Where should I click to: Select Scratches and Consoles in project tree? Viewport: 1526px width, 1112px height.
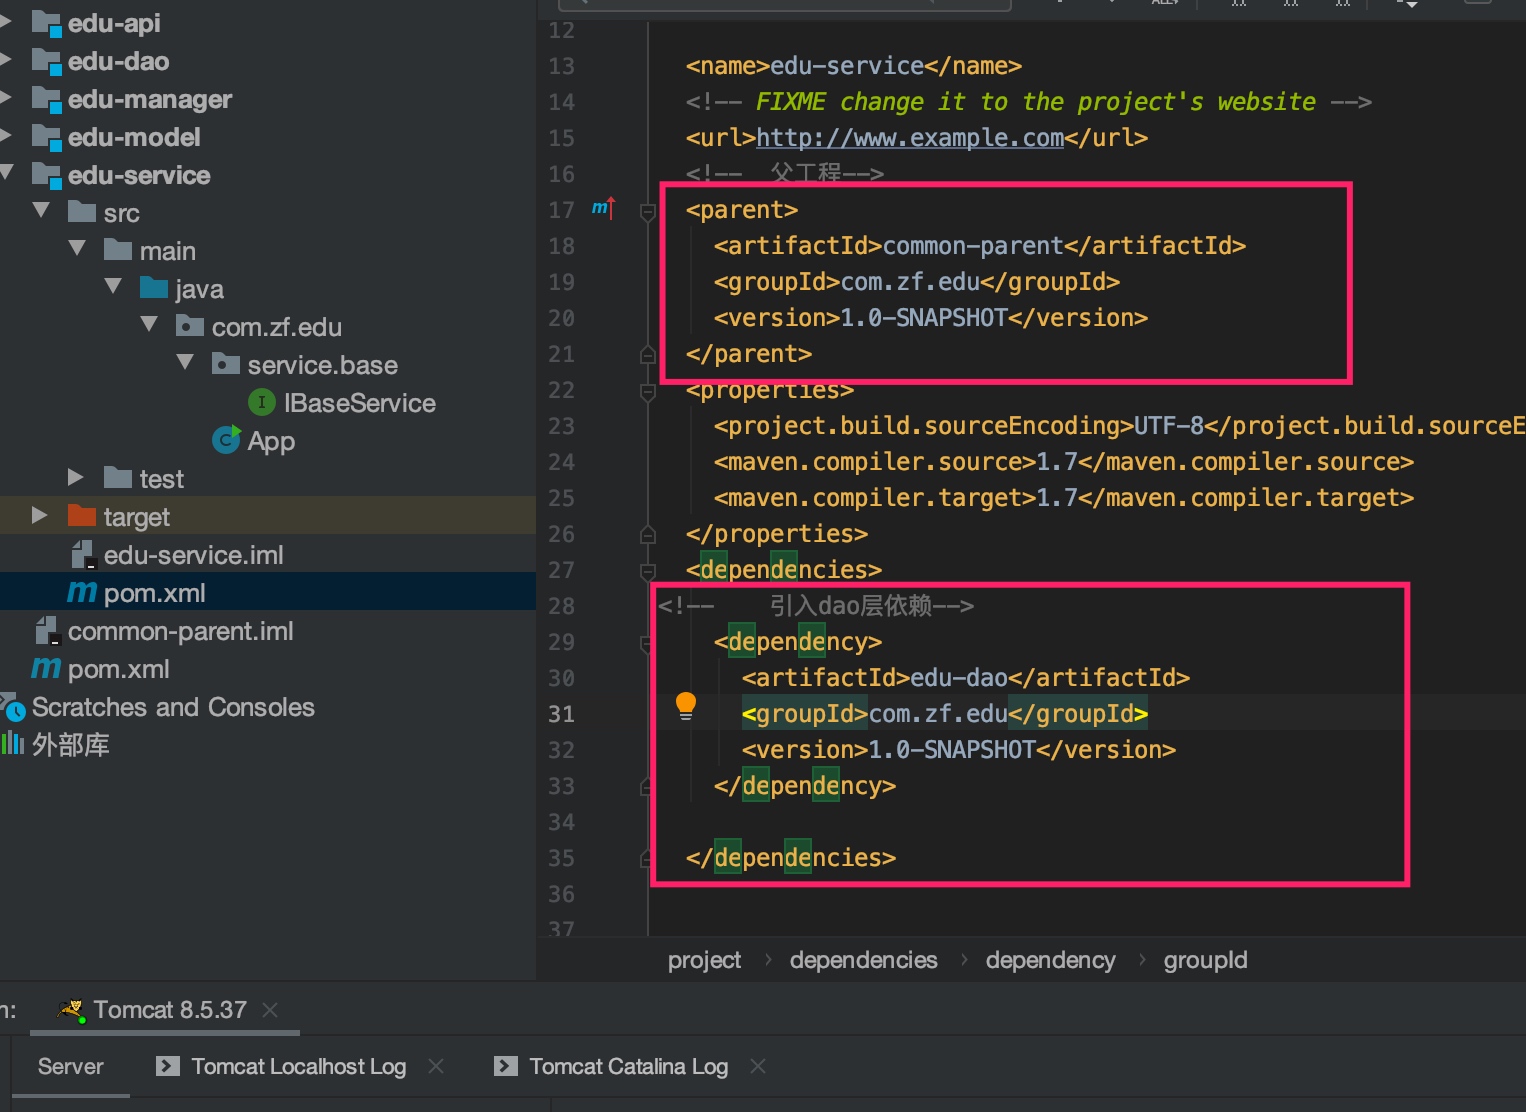pos(173,707)
